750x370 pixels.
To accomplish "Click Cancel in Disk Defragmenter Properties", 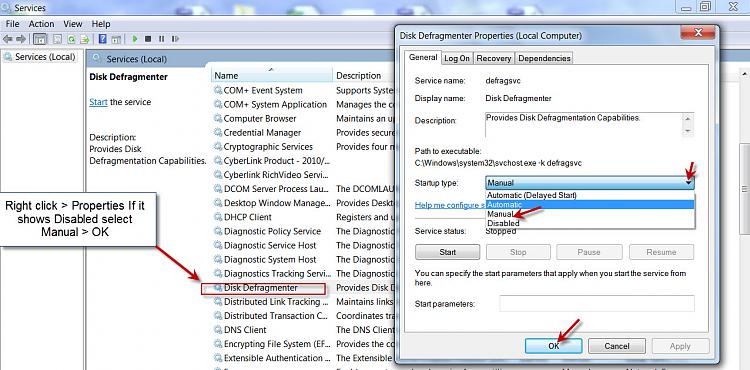I will [617, 346].
